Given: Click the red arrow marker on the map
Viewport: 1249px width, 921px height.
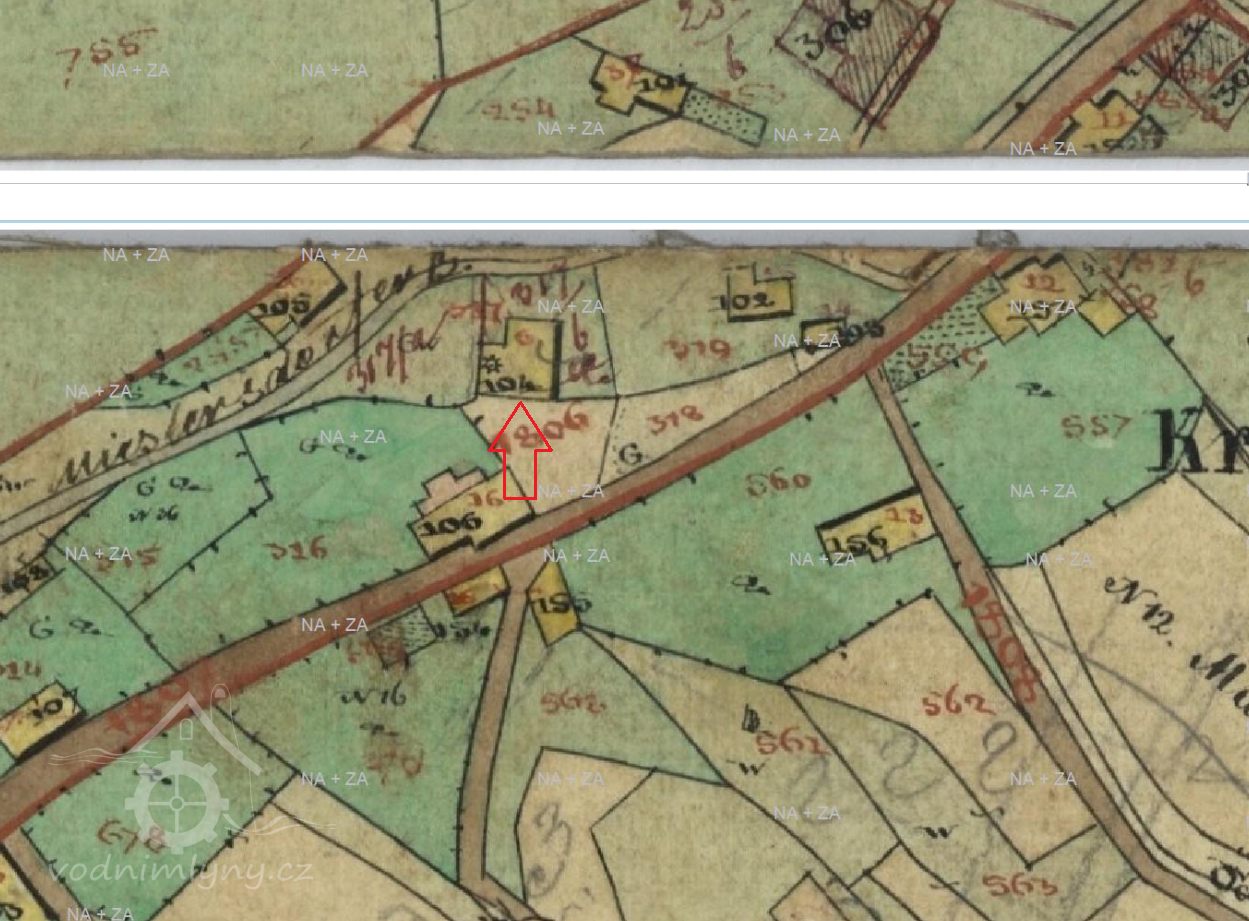Looking at the screenshot, I should pyautogui.click(x=520, y=452).
